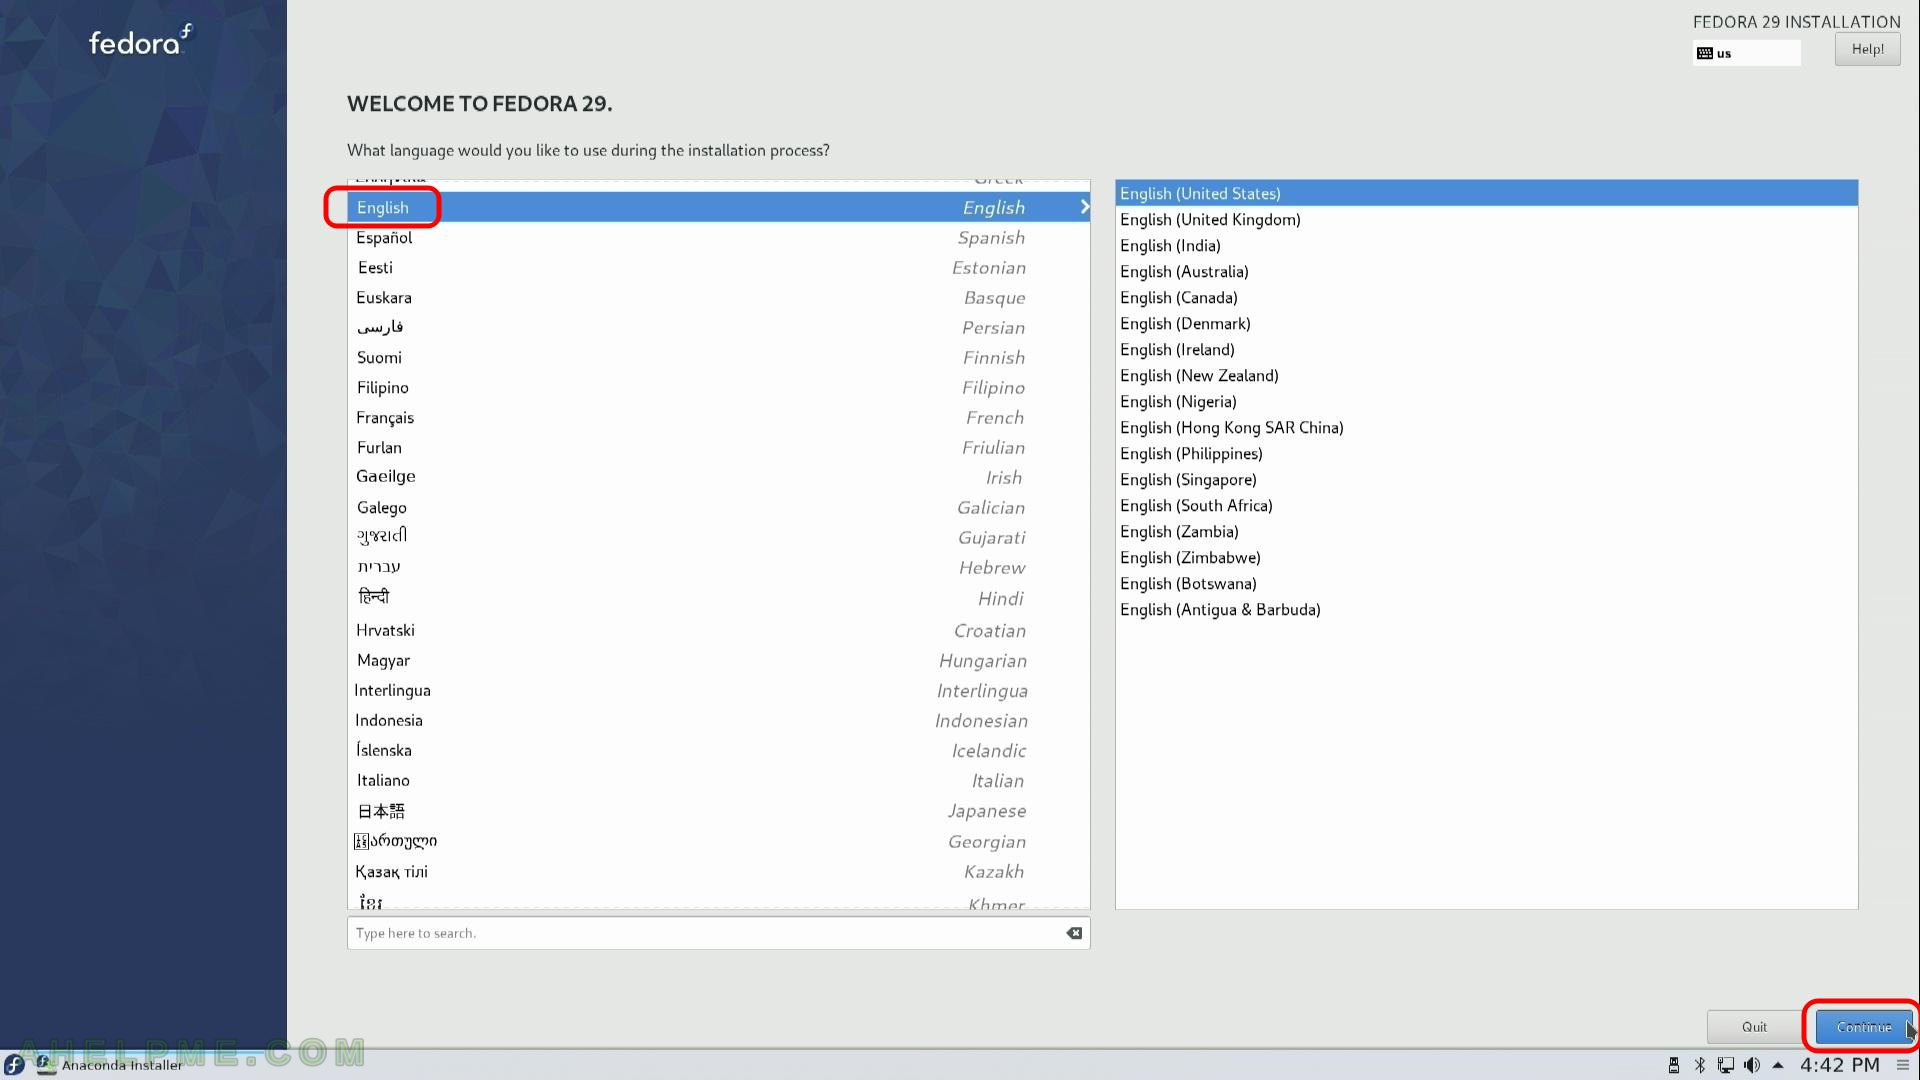This screenshot has width=1920, height=1080.
Task: Expand the English row chevron arrow
Action: tap(1084, 207)
